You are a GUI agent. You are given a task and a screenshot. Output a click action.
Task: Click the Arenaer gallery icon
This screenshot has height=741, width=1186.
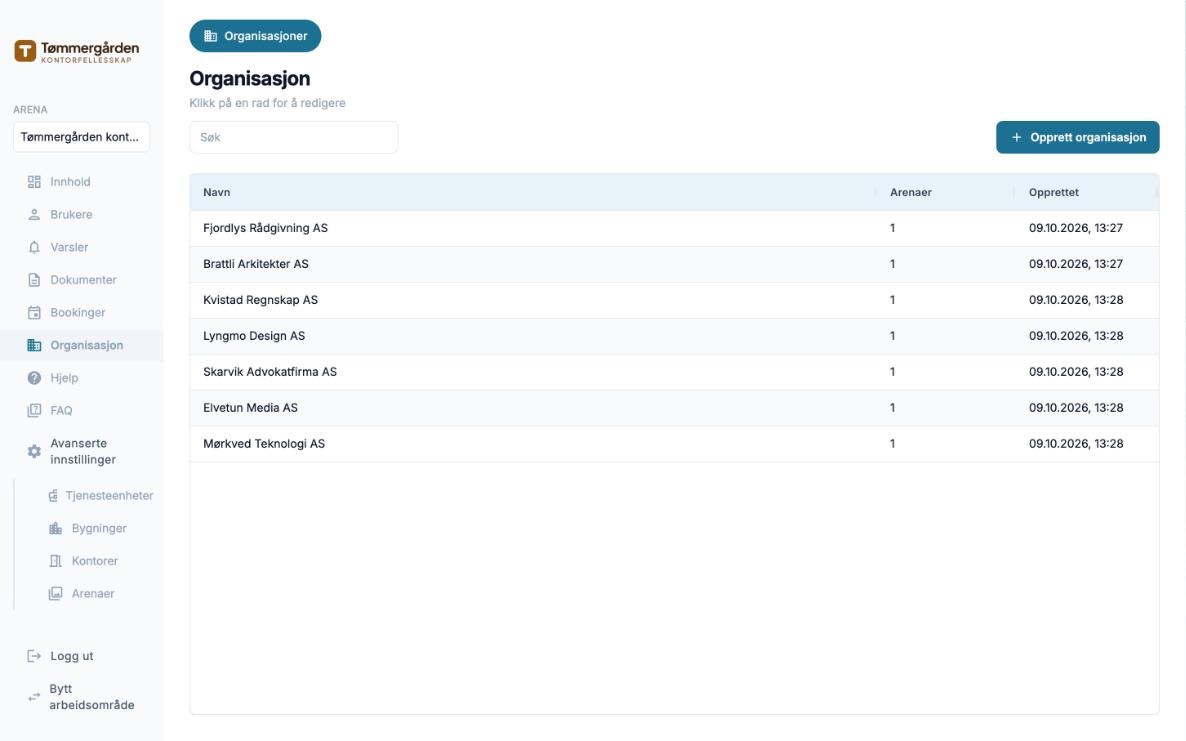[x=55, y=594]
